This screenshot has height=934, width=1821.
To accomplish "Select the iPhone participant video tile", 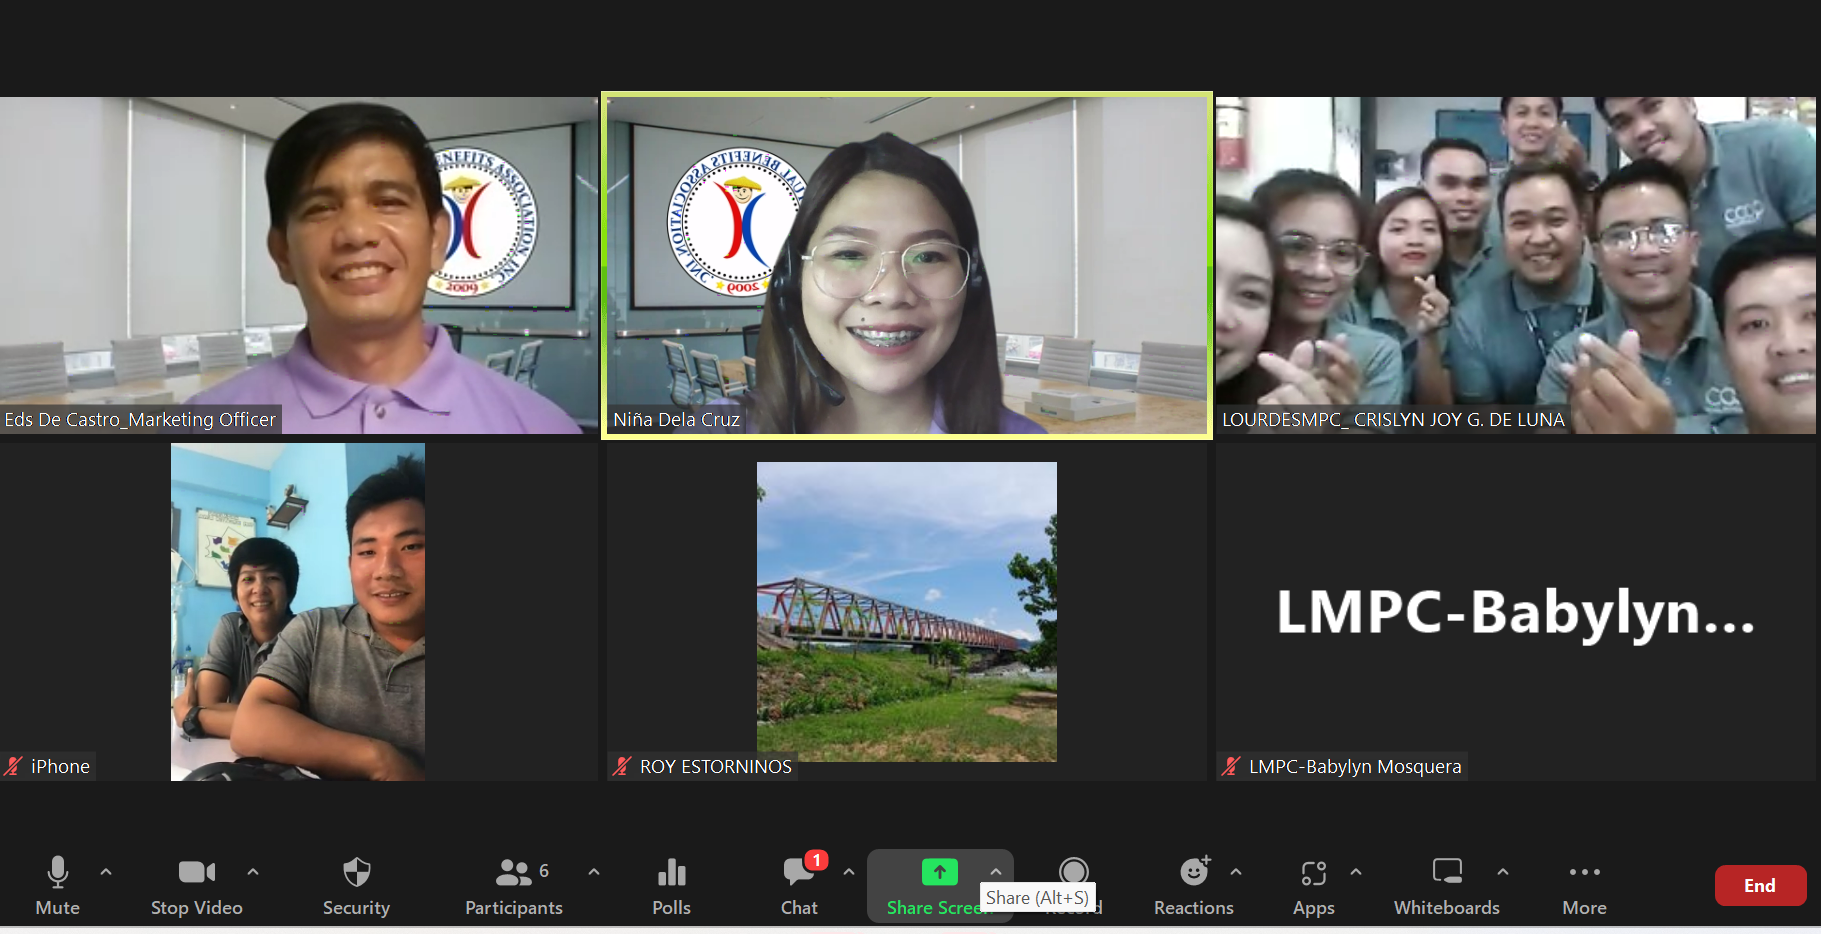I will (299, 612).
